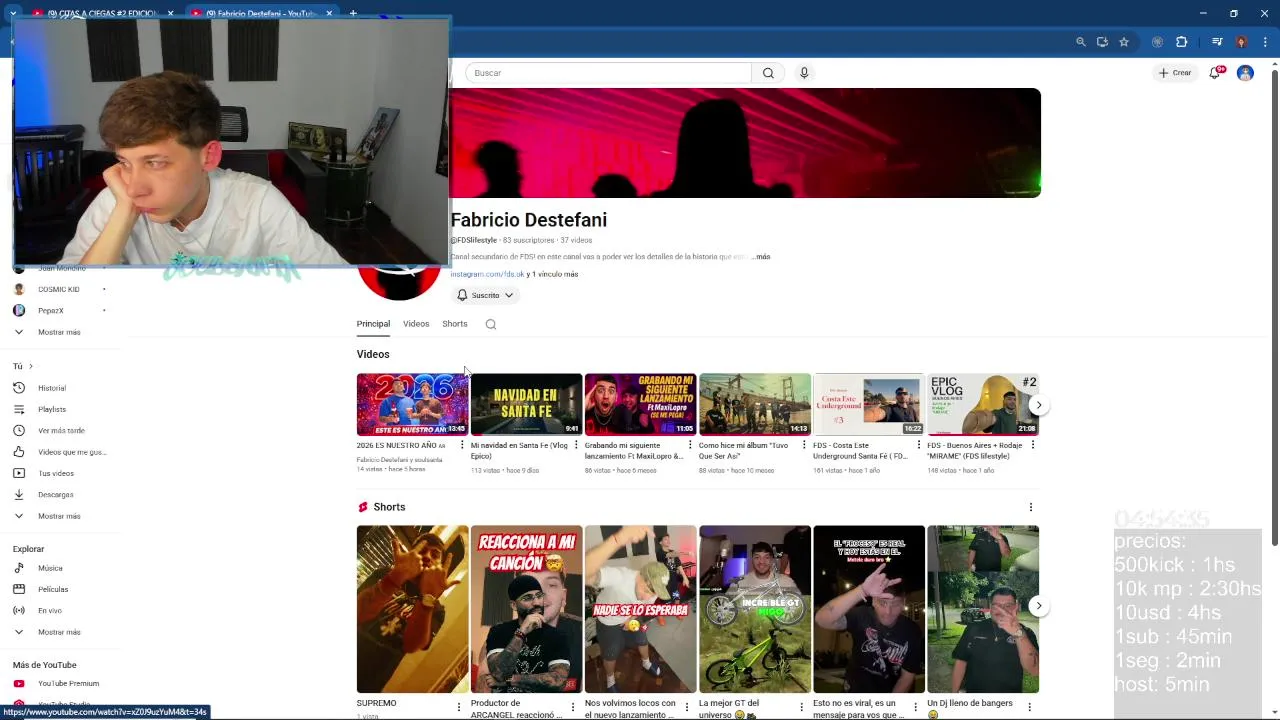Click the search magnifier button
This screenshot has width=1280, height=720.
point(768,73)
